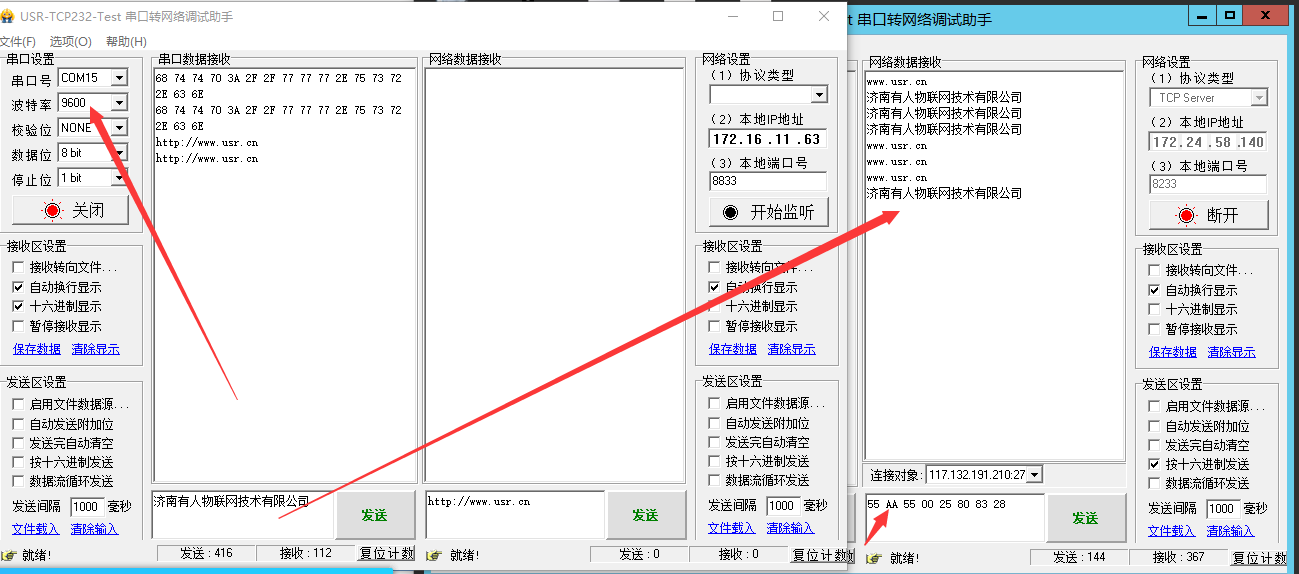Click 复位计数 beside 接收:367

1259,557
